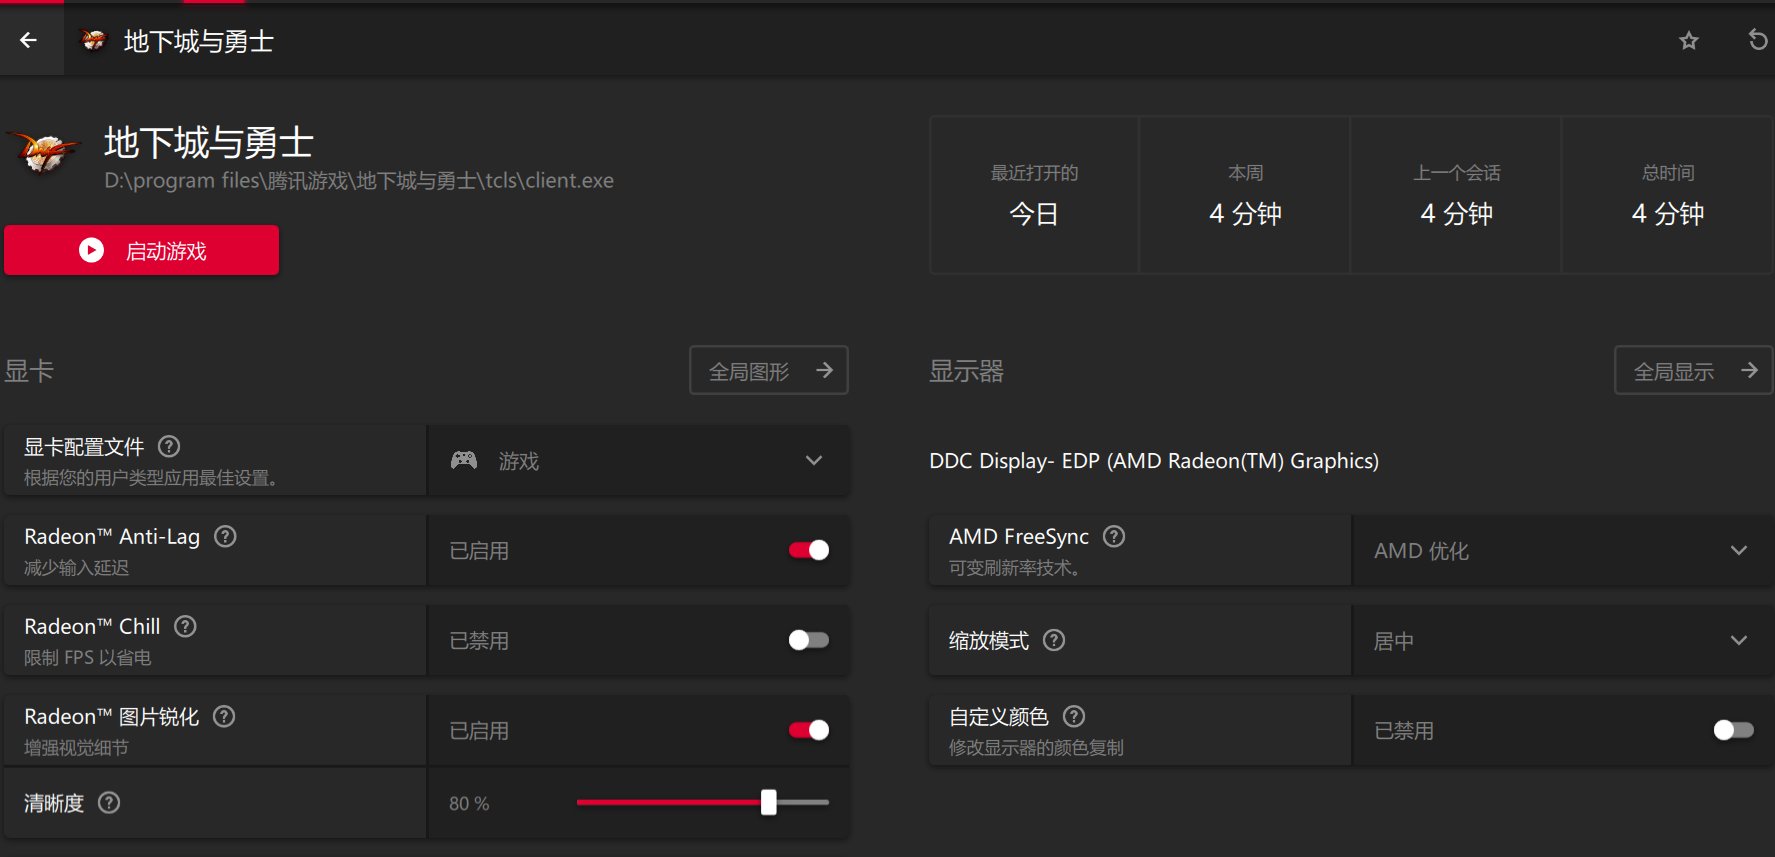Show help for Radeon Chill
This screenshot has width=1775, height=857.
pos(185,626)
